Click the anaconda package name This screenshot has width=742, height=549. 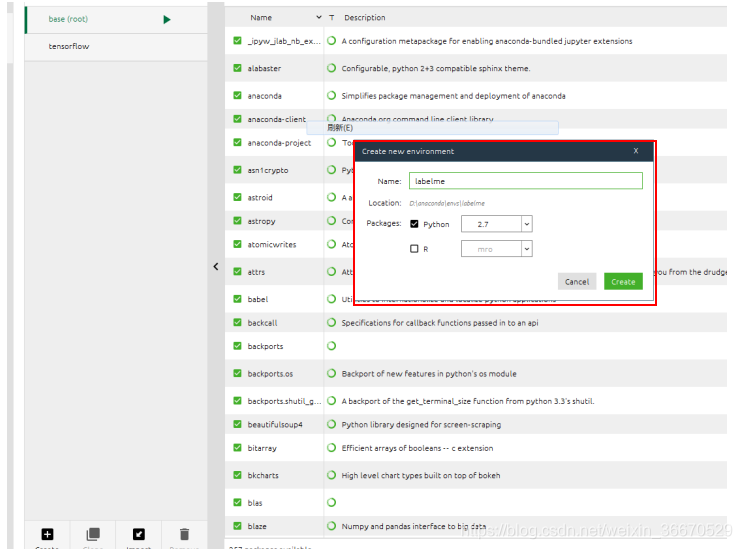pyautogui.click(x=265, y=96)
